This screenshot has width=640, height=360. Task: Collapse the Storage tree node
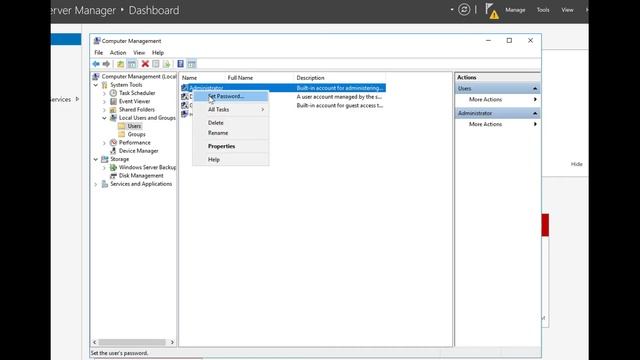pos(96,159)
